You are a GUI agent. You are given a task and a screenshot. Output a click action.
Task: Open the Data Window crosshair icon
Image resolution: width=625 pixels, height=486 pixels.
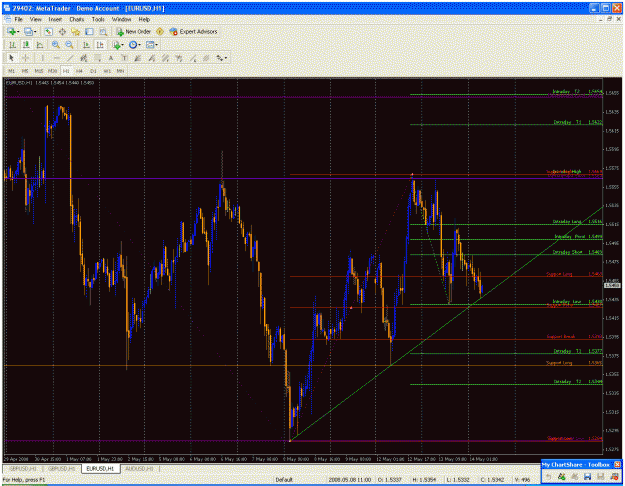tap(62, 31)
